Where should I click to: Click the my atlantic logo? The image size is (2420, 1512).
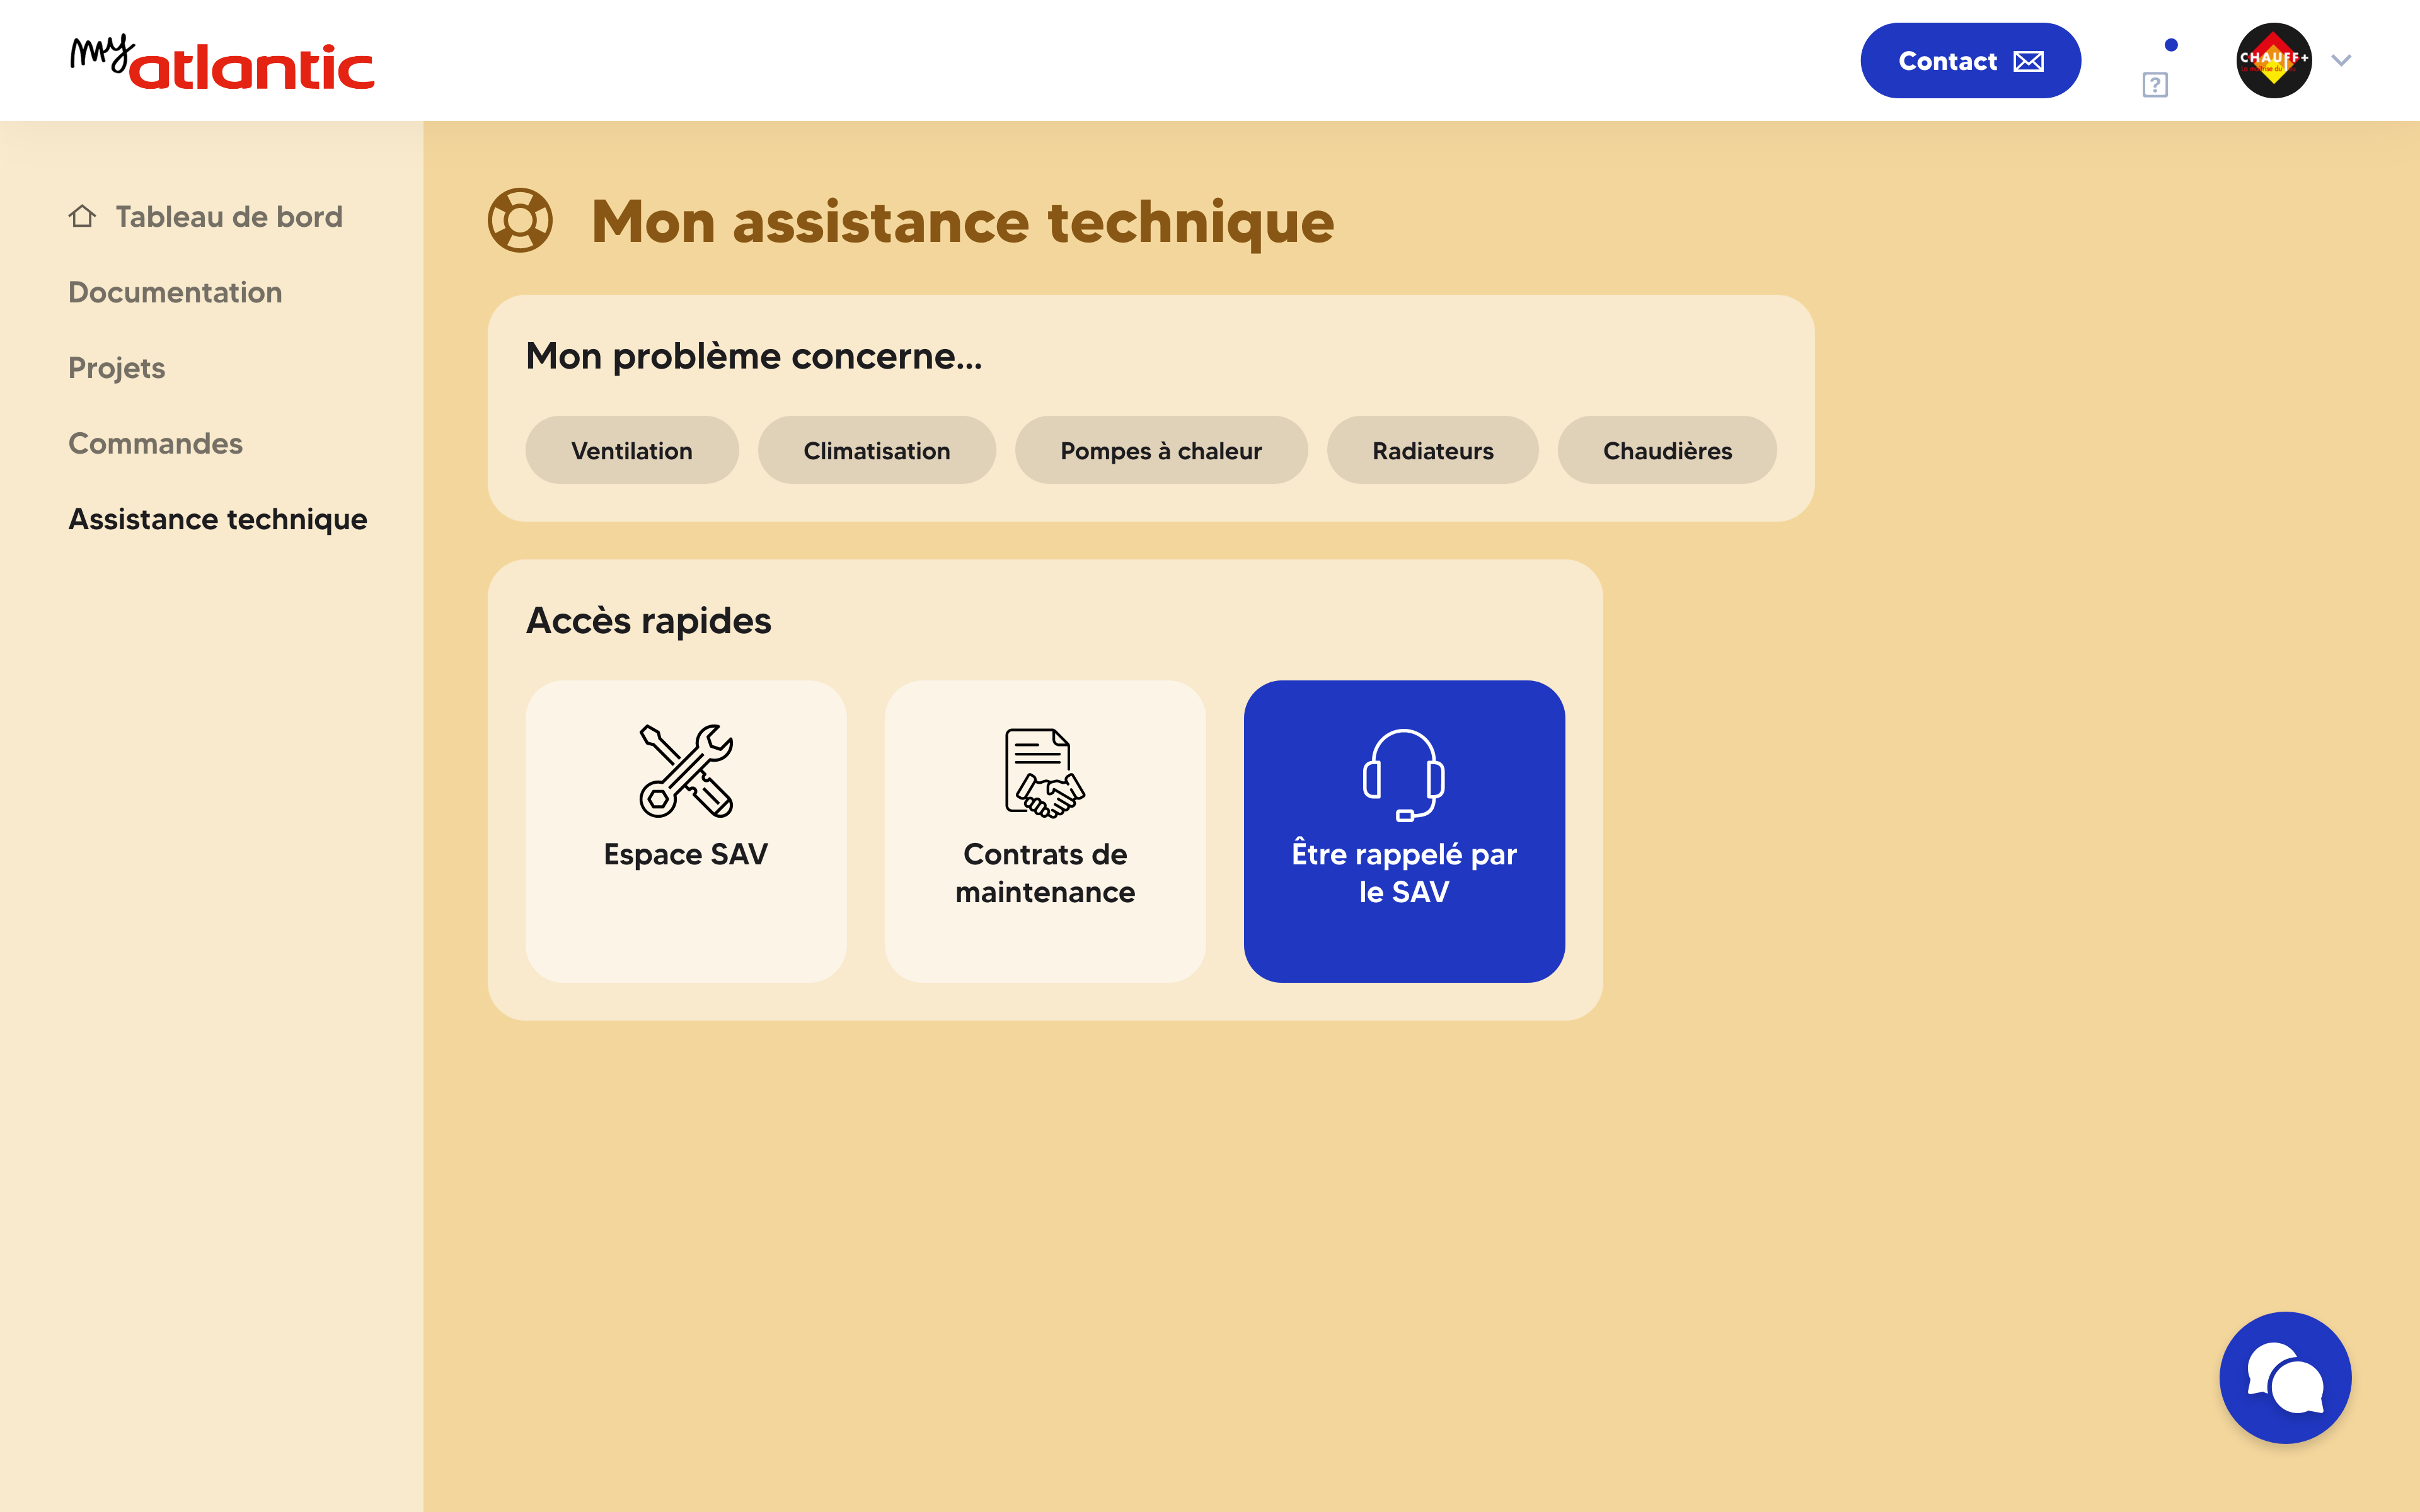click(221, 62)
